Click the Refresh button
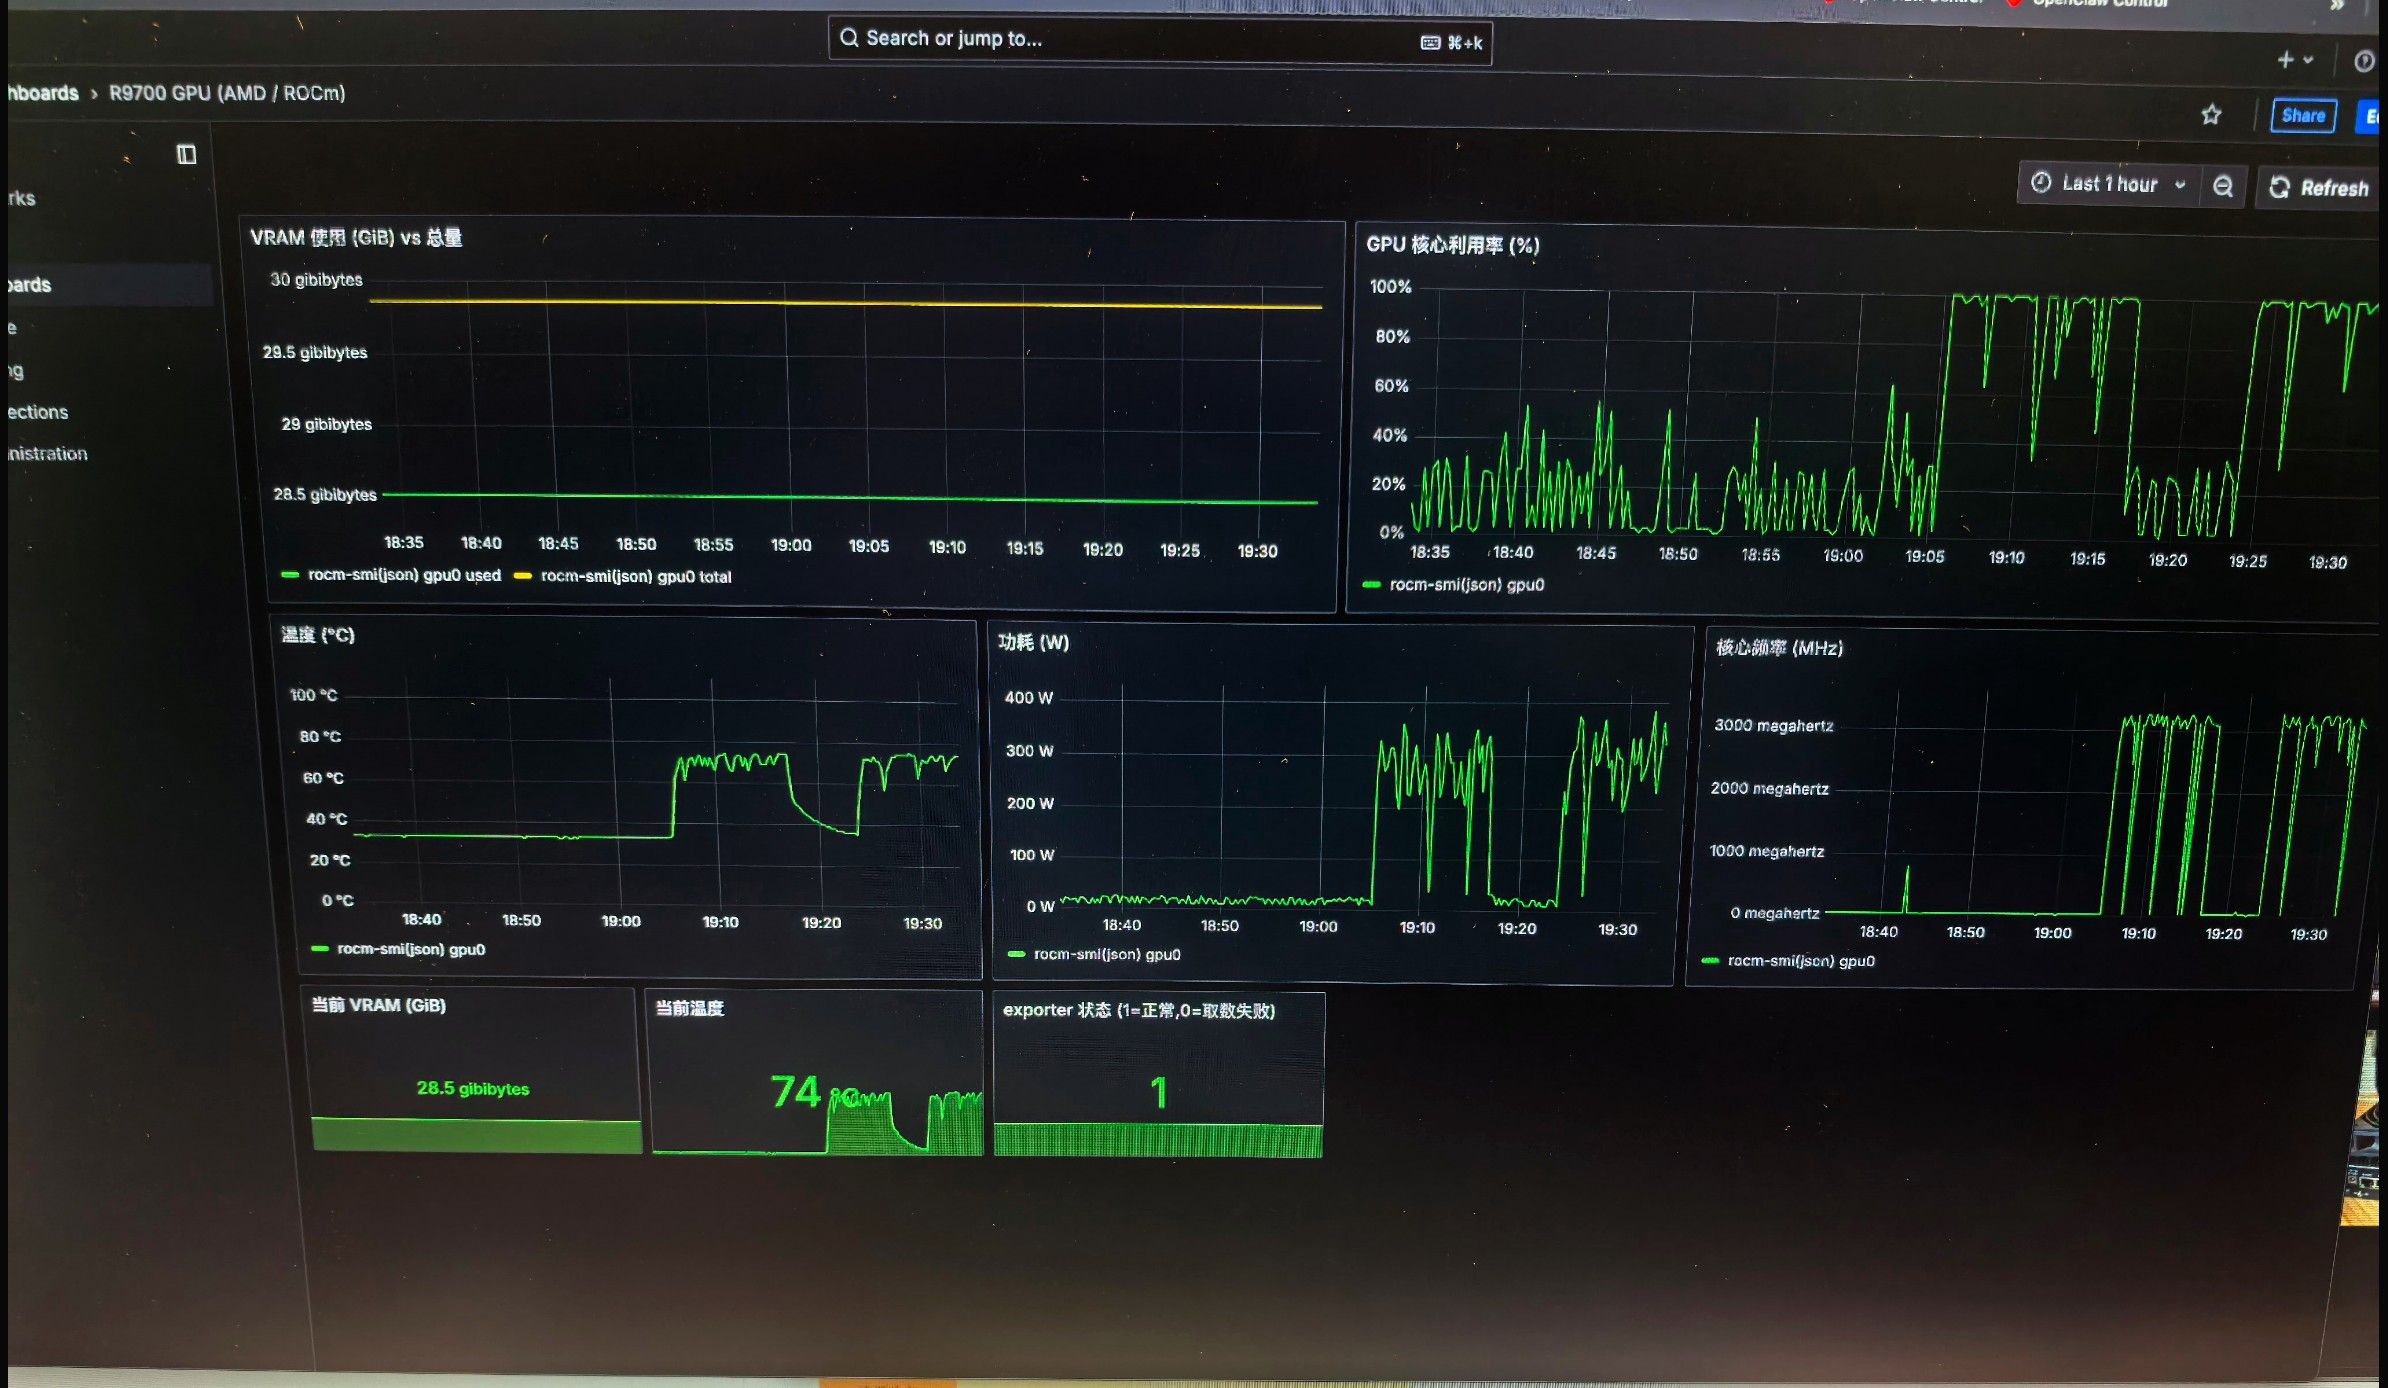Screen dimensions: 2388x1388 pos(2320,188)
